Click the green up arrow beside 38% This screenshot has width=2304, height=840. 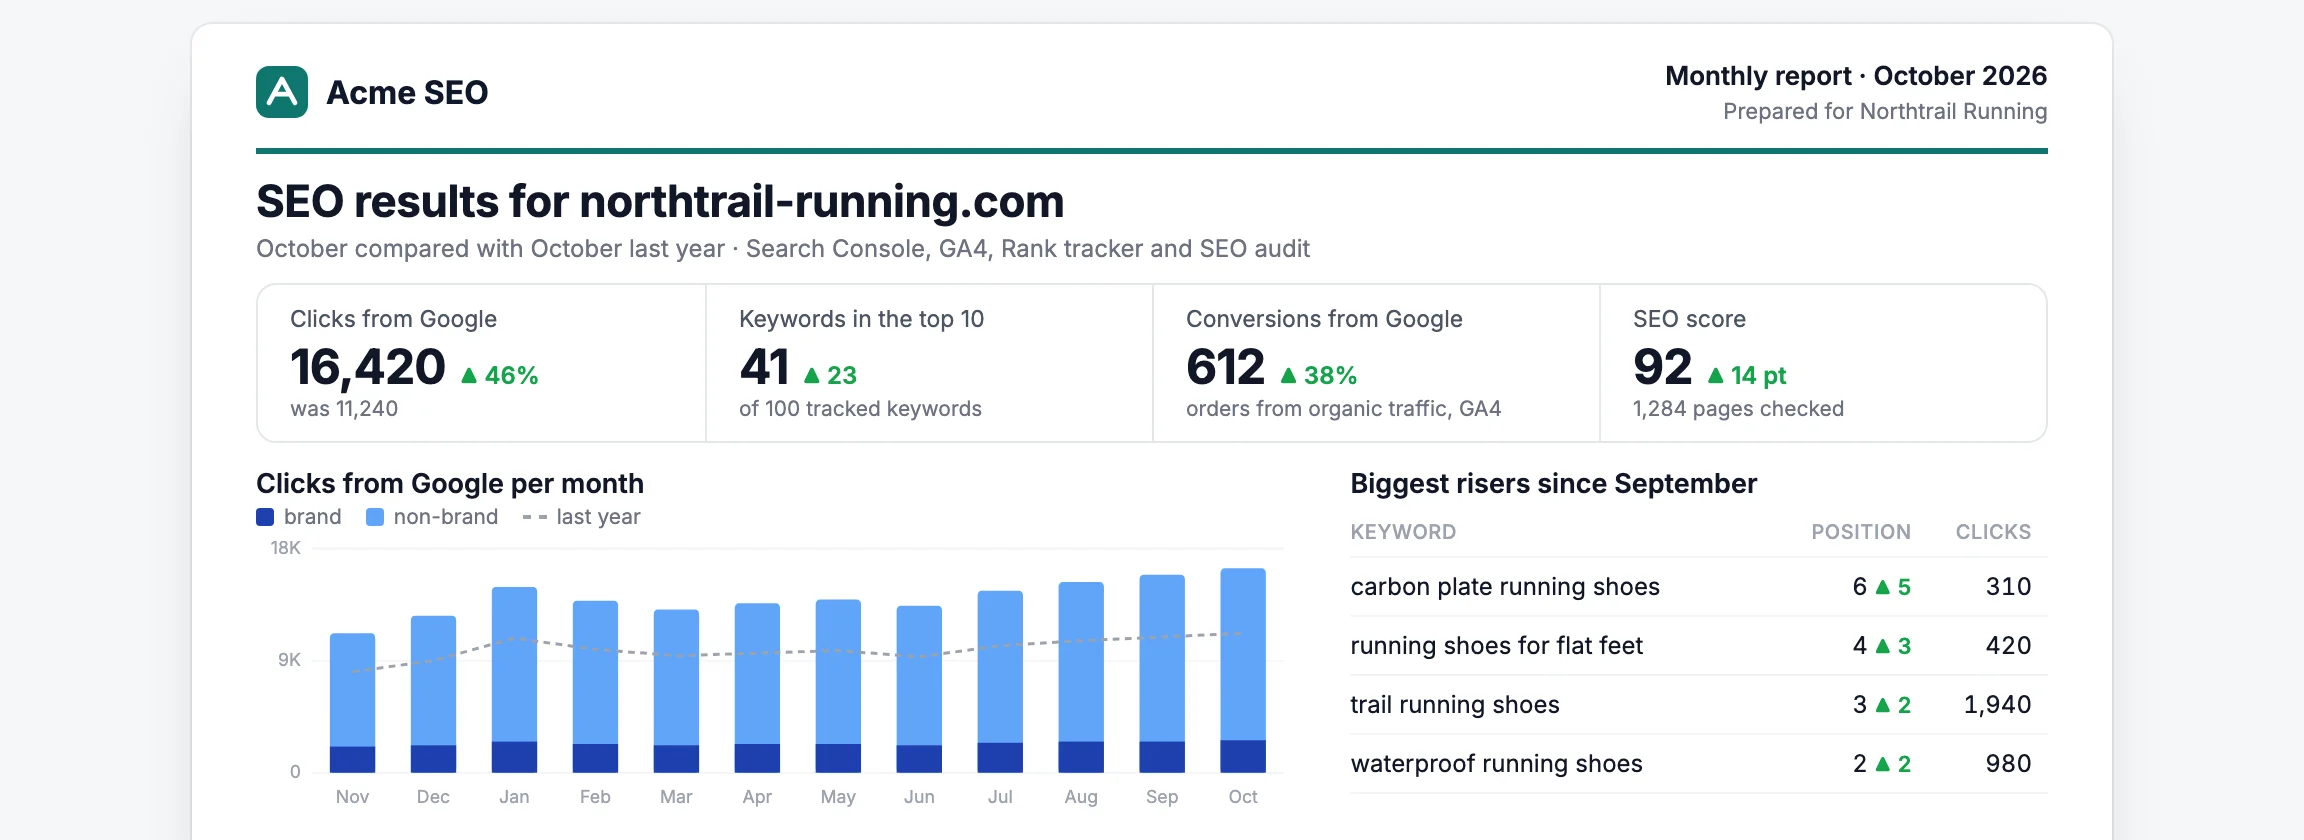click(x=1288, y=376)
